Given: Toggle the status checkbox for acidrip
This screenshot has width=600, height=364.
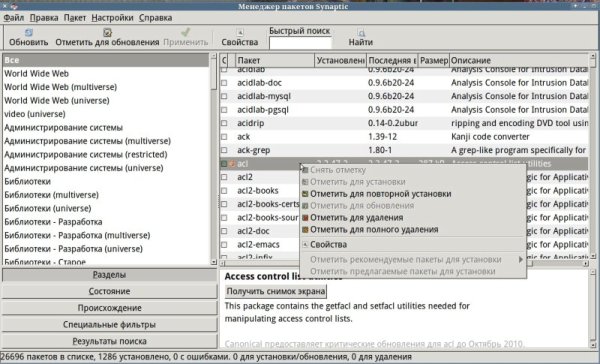Looking at the screenshot, I should (x=224, y=123).
